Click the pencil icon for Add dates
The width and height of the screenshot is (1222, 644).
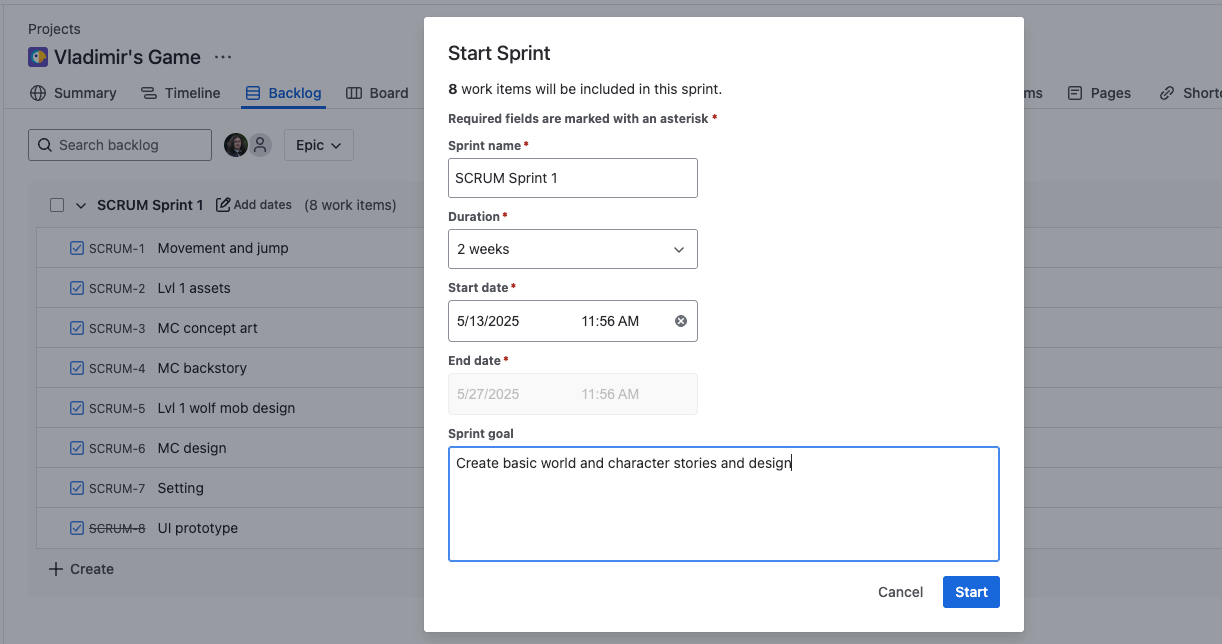[x=223, y=205]
